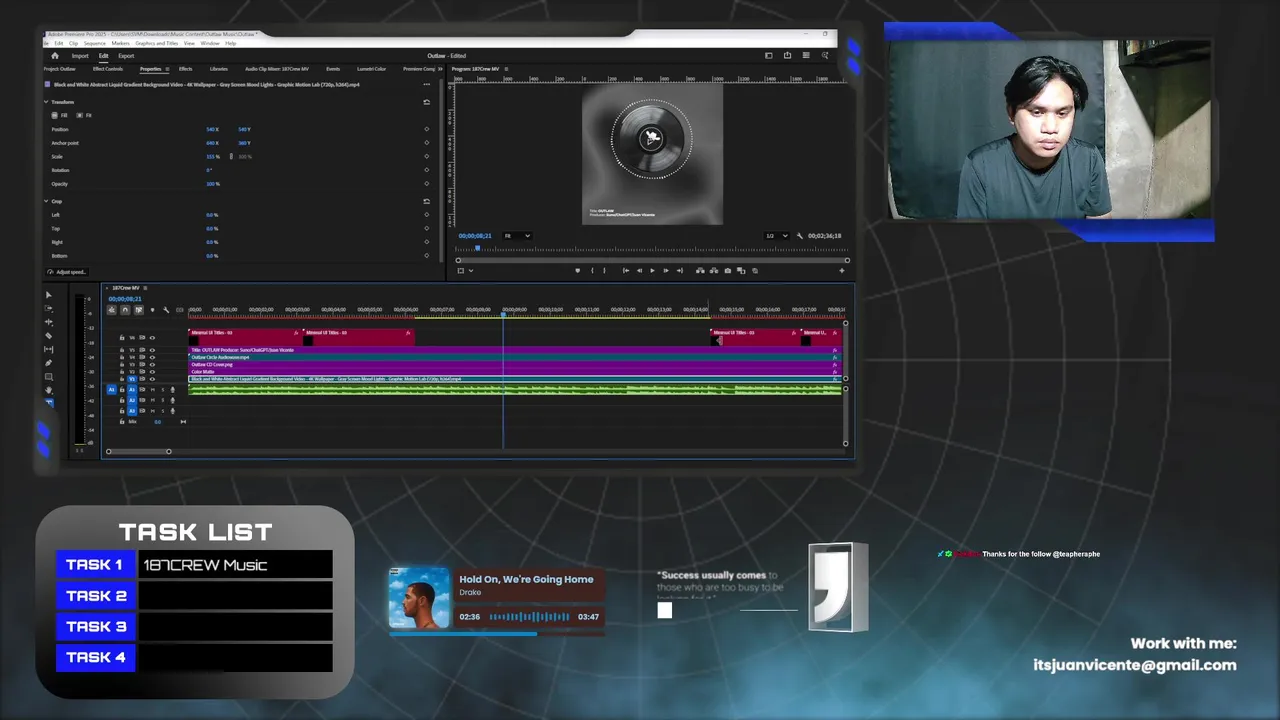Mute audio track A1

(152, 389)
